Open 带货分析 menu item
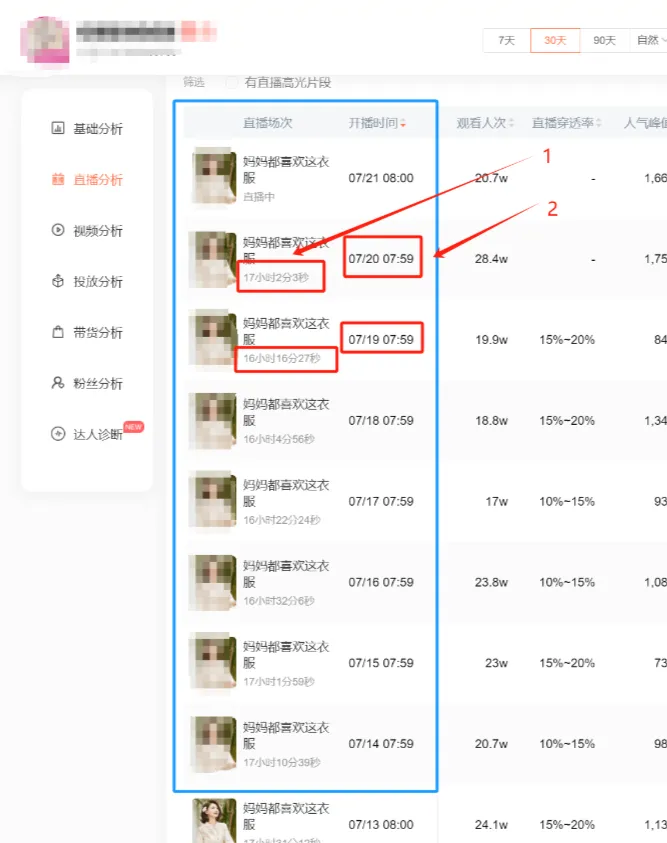 click(x=98, y=332)
